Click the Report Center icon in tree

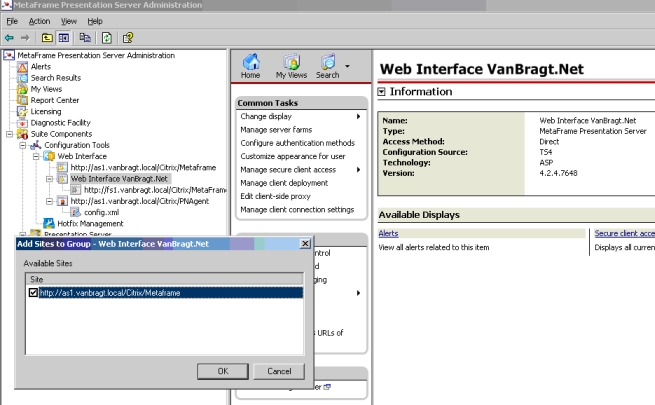pos(22,100)
